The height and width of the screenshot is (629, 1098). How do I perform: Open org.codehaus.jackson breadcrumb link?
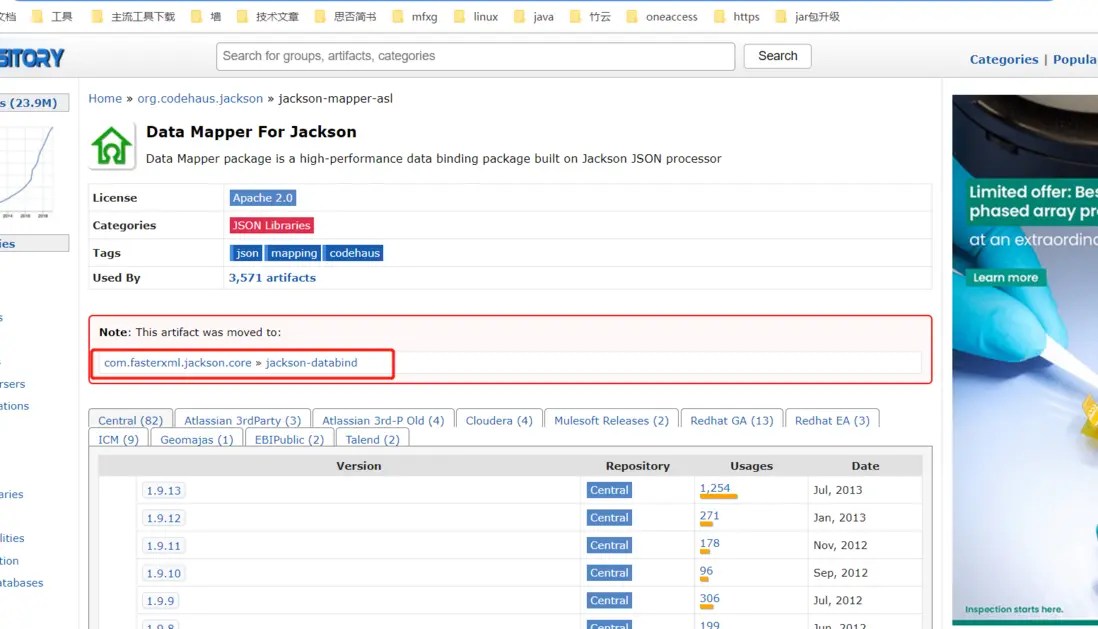(x=200, y=99)
